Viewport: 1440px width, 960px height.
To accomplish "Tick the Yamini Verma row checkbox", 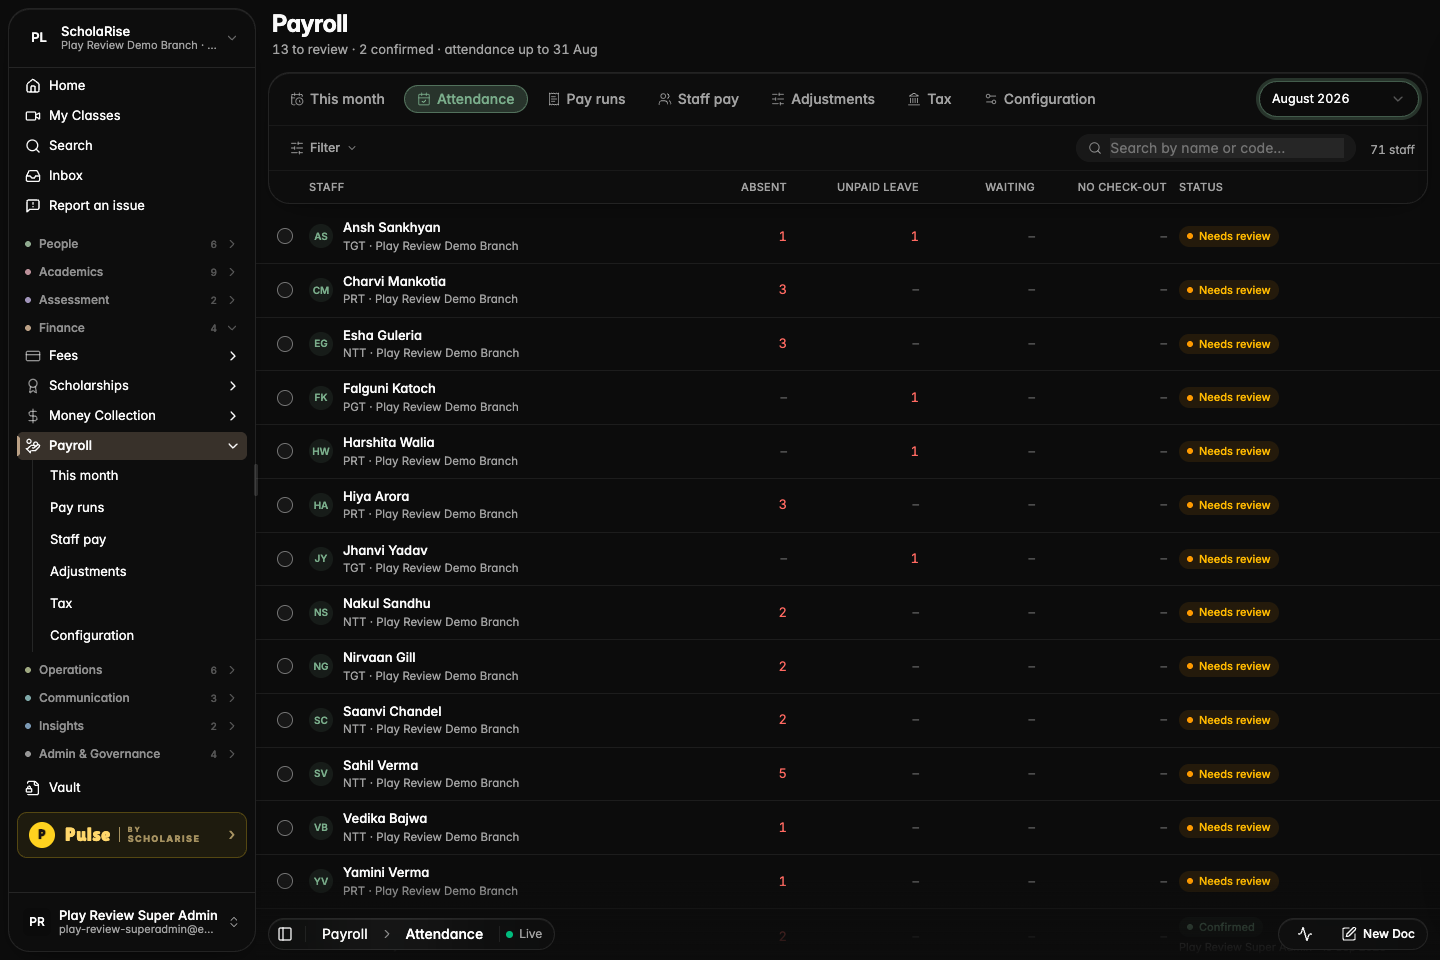I will coord(285,881).
